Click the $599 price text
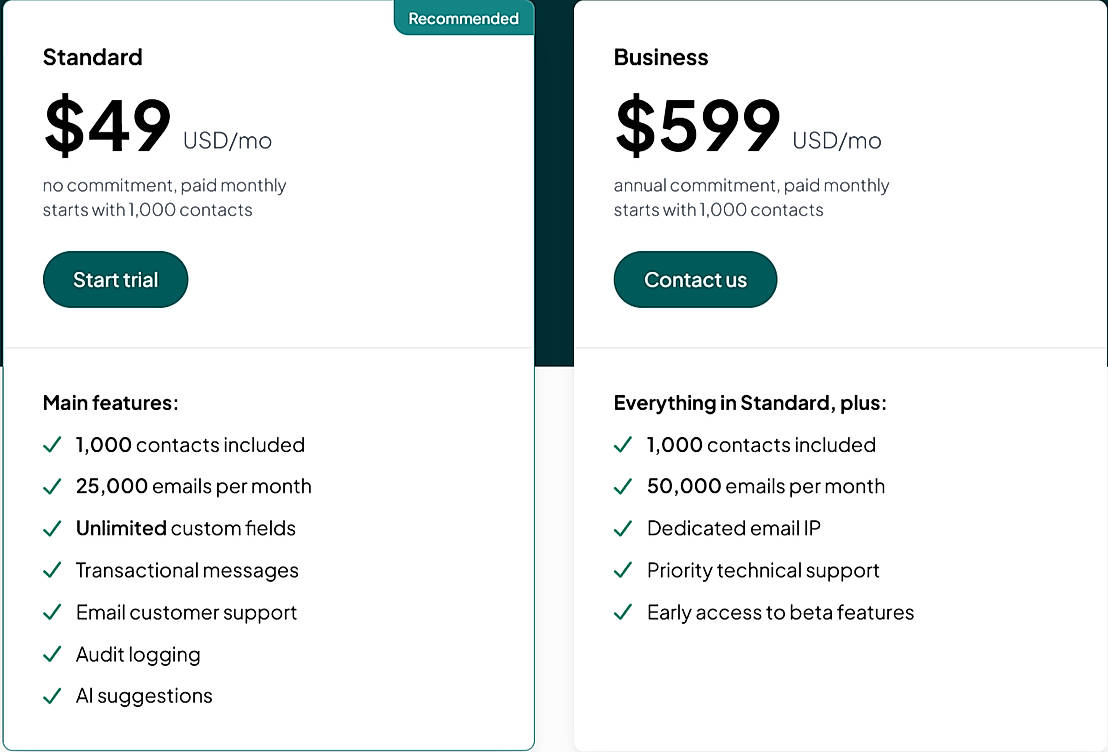 pos(697,127)
